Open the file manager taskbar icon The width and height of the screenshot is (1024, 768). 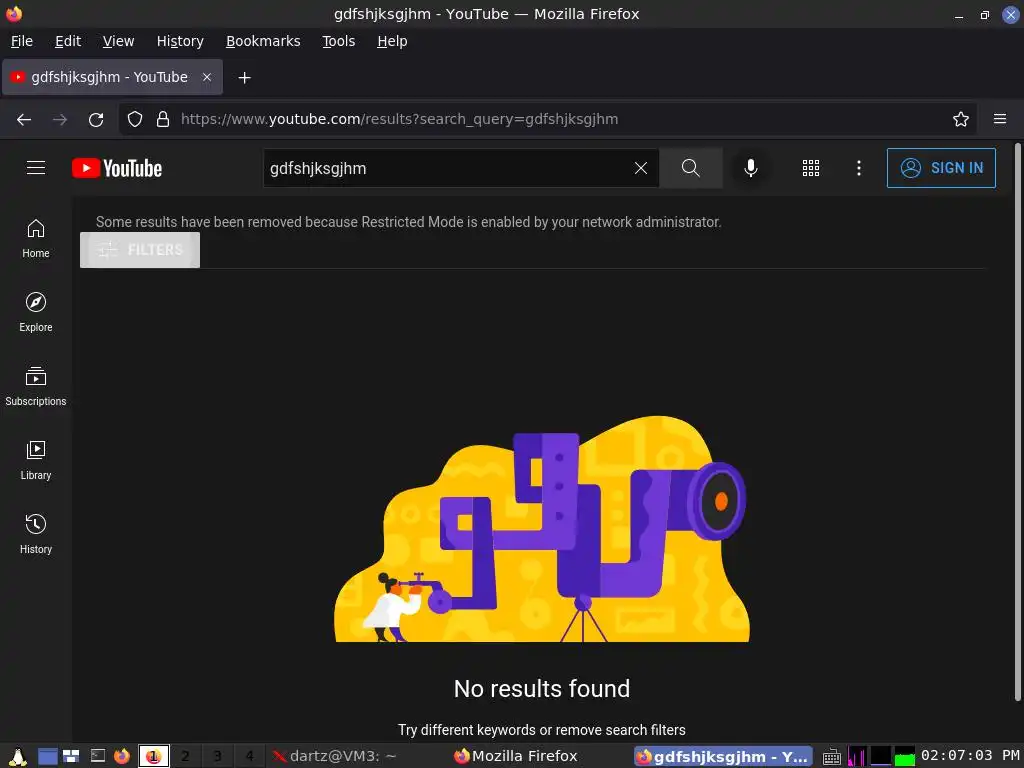[71, 756]
